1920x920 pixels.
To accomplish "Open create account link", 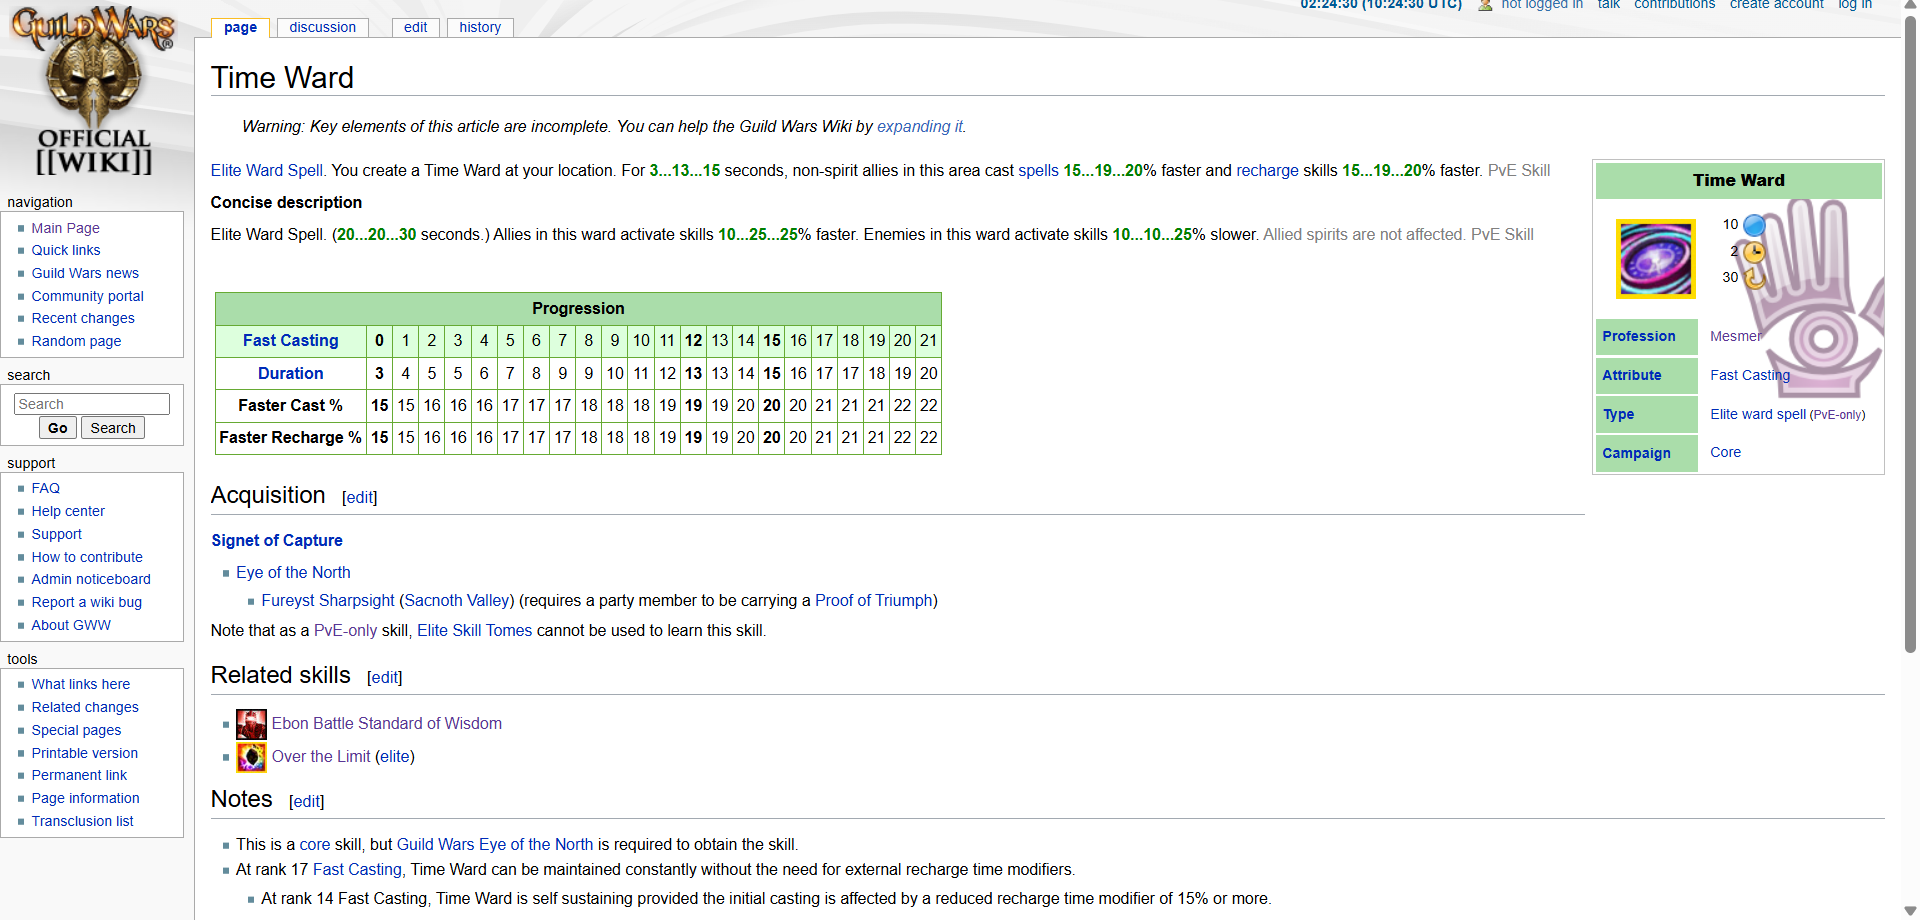I will [1776, 5].
